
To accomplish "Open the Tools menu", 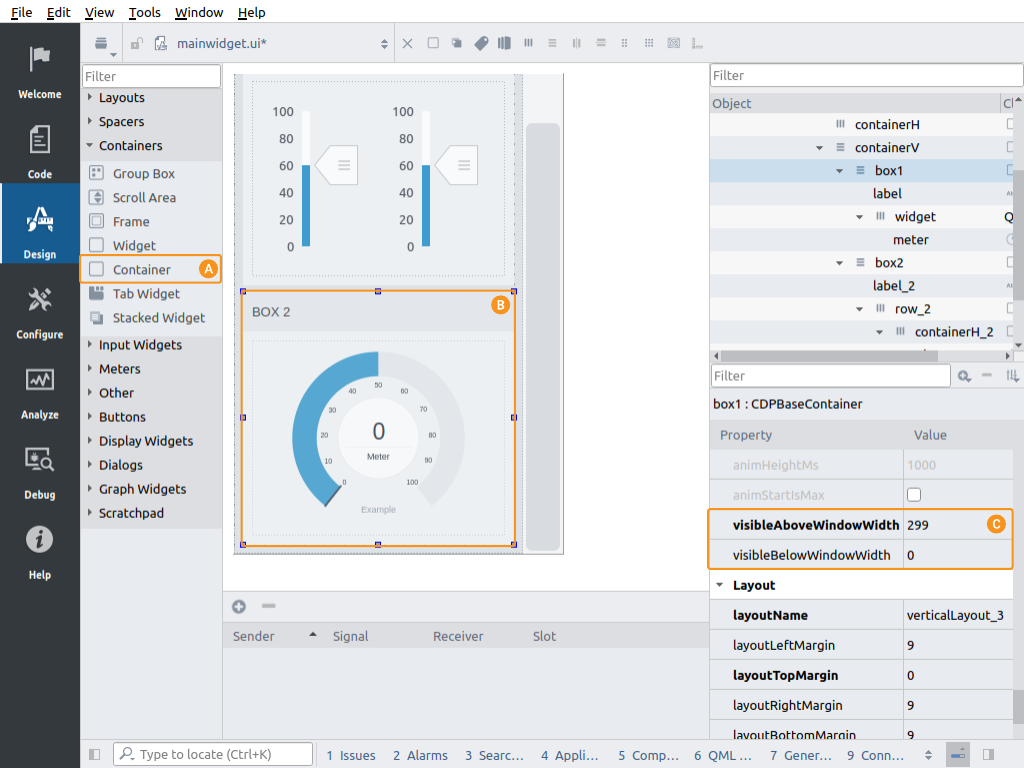I will 145,12.
